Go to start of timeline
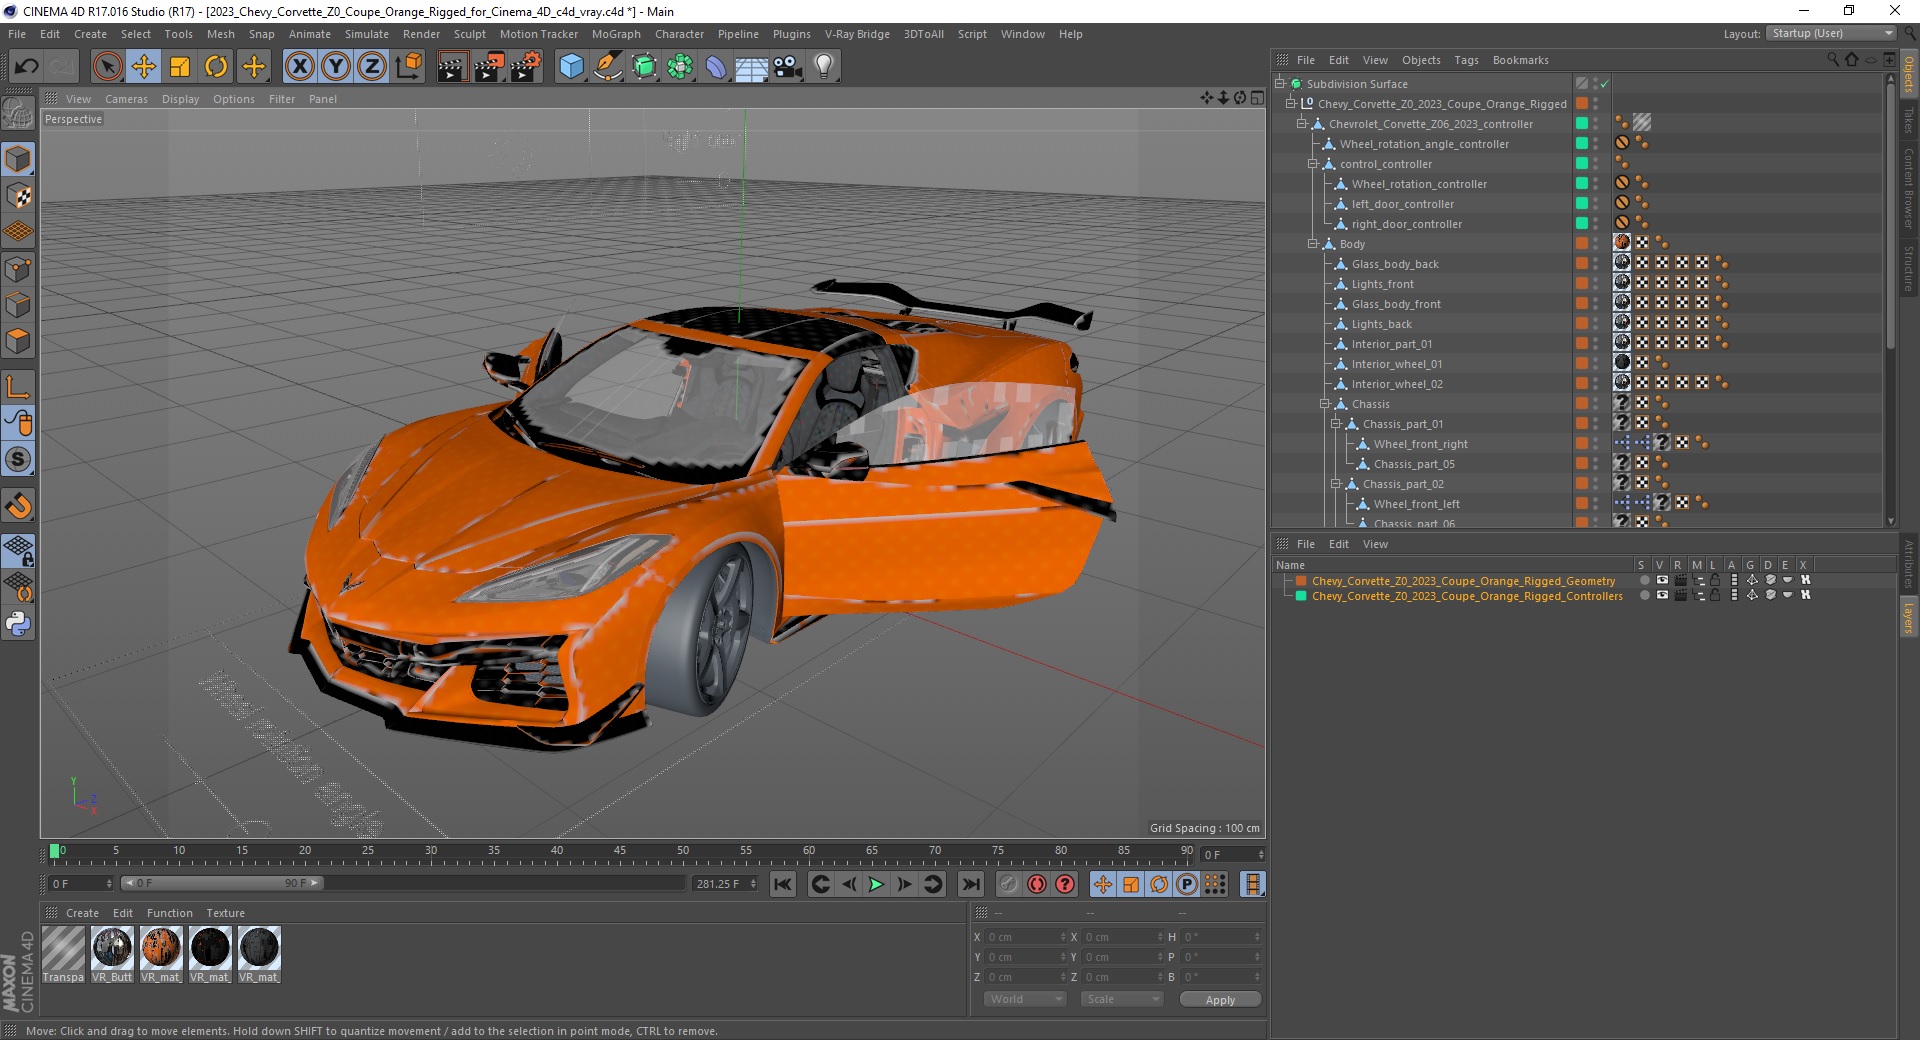The image size is (1920, 1040). pyautogui.click(x=783, y=884)
